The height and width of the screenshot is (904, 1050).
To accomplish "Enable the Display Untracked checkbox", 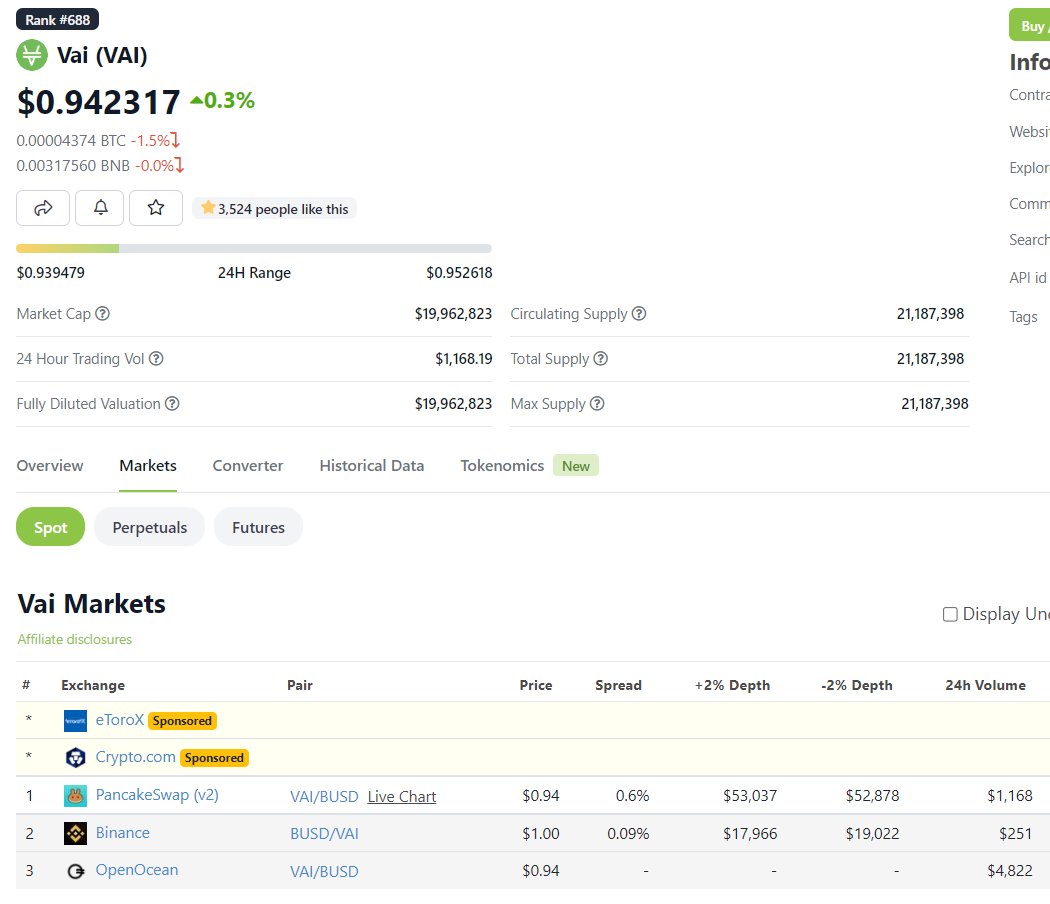I will [x=949, y=614].
